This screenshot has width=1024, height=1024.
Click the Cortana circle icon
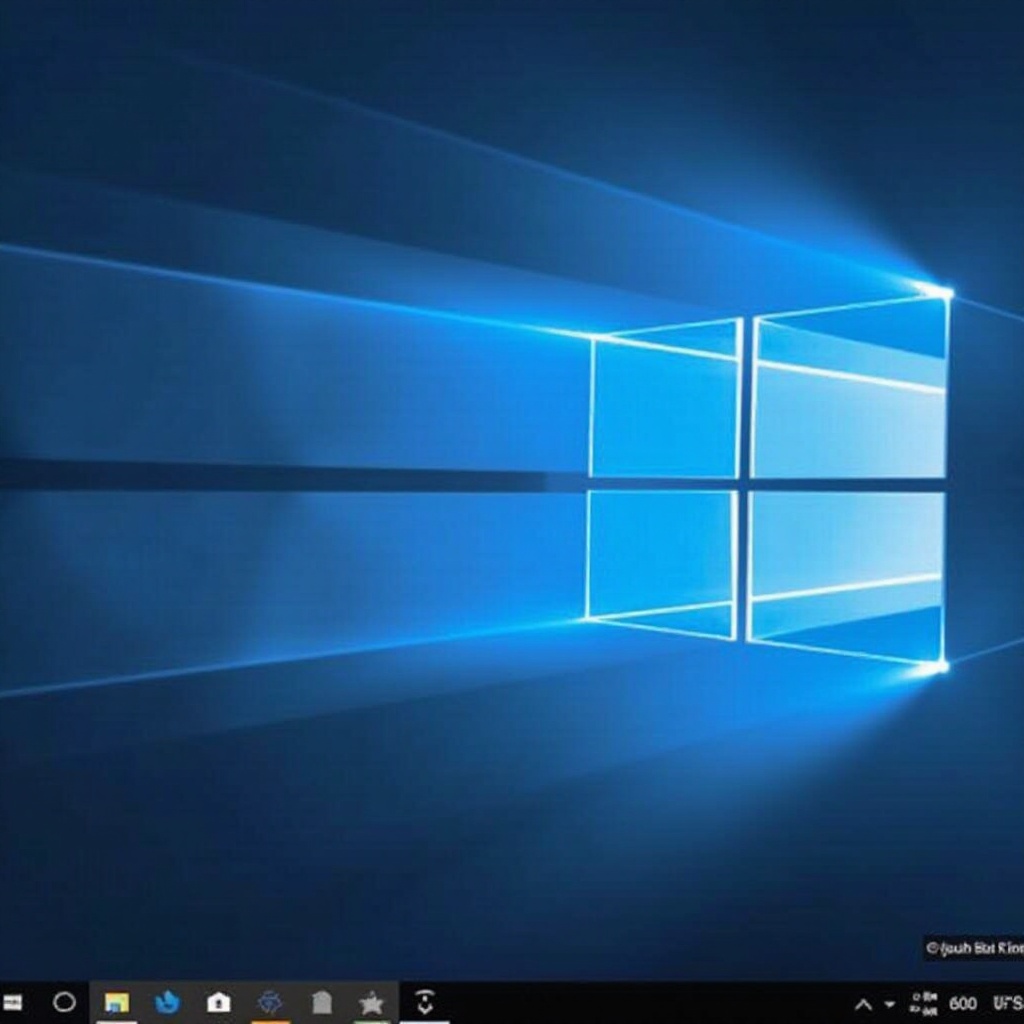[64, 1002]
